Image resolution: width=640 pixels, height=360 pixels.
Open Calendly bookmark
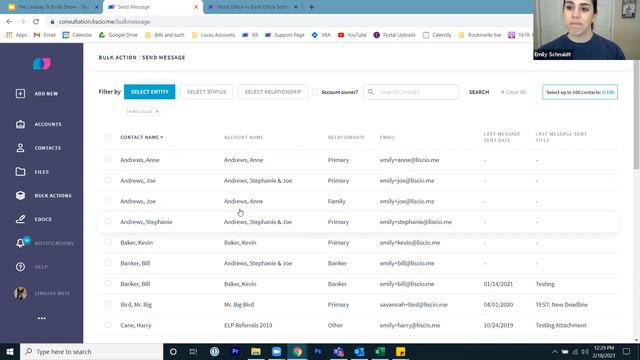click(437, 35)
